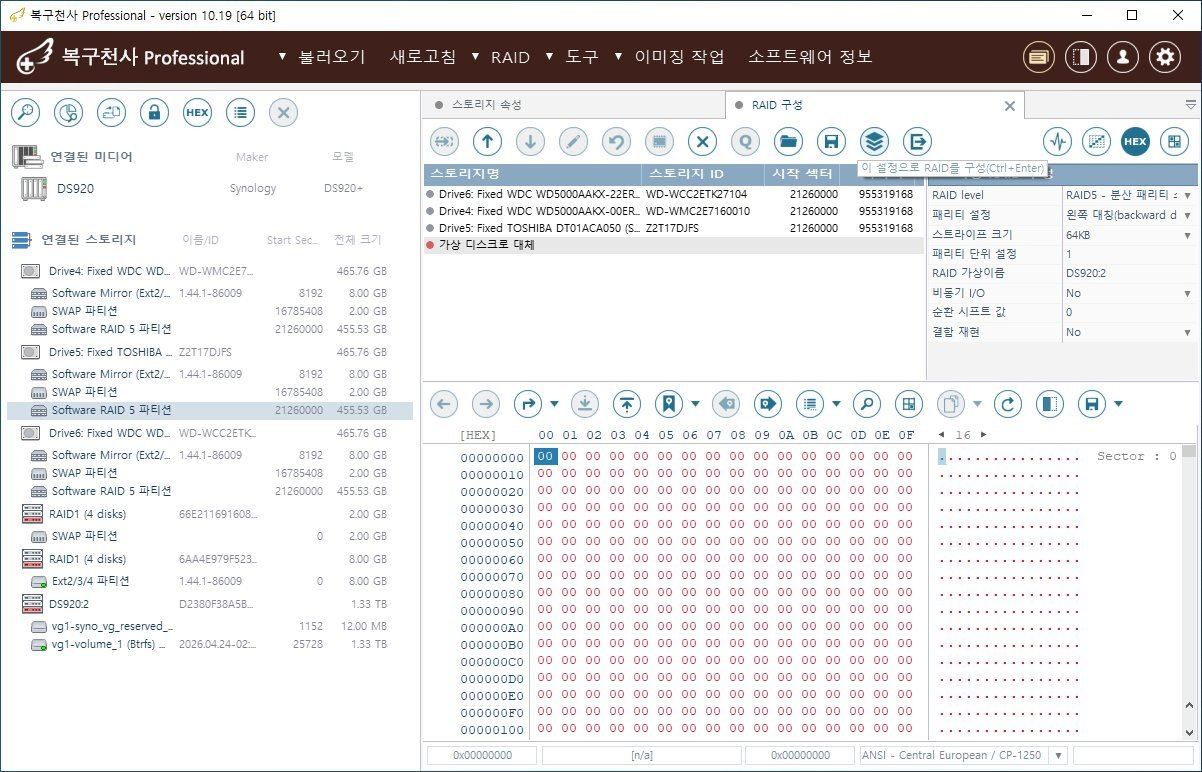Open the 이미징 작업 menu

(669, 57)
